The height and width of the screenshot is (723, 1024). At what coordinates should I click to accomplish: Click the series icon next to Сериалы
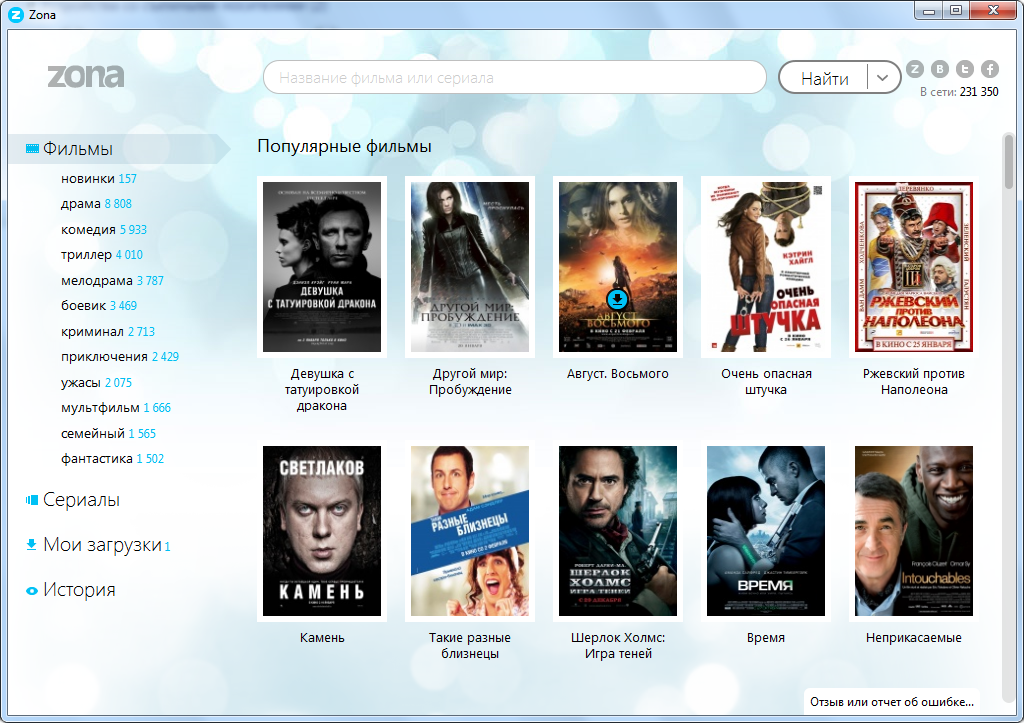(x=32, y=500)
